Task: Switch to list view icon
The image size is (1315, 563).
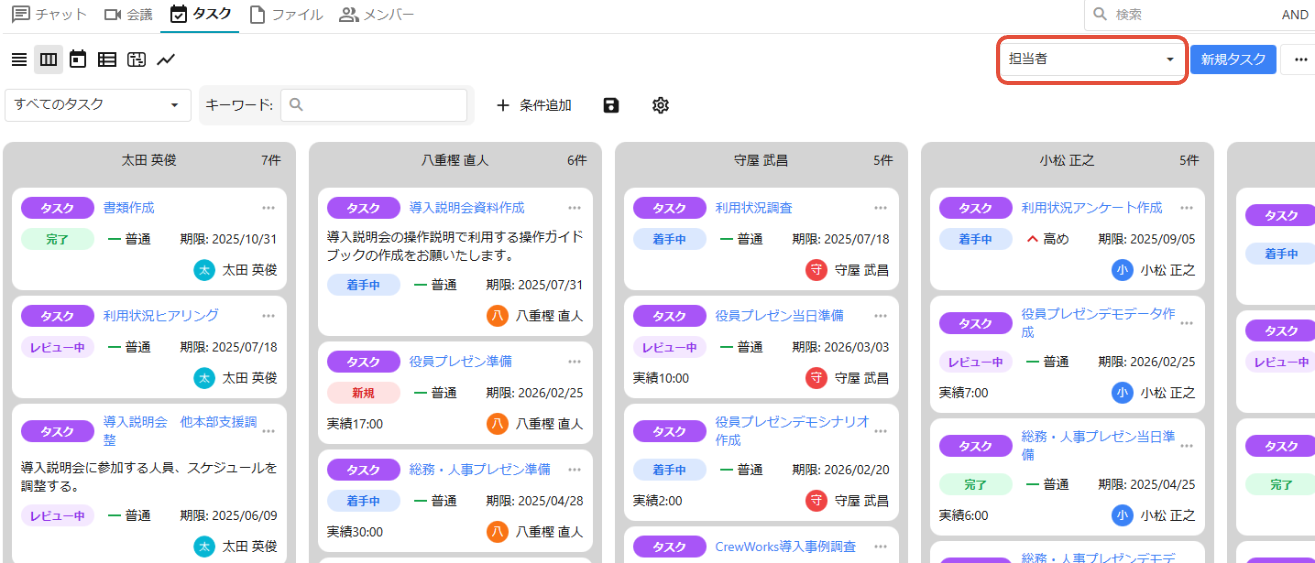Action: point(19,59)
